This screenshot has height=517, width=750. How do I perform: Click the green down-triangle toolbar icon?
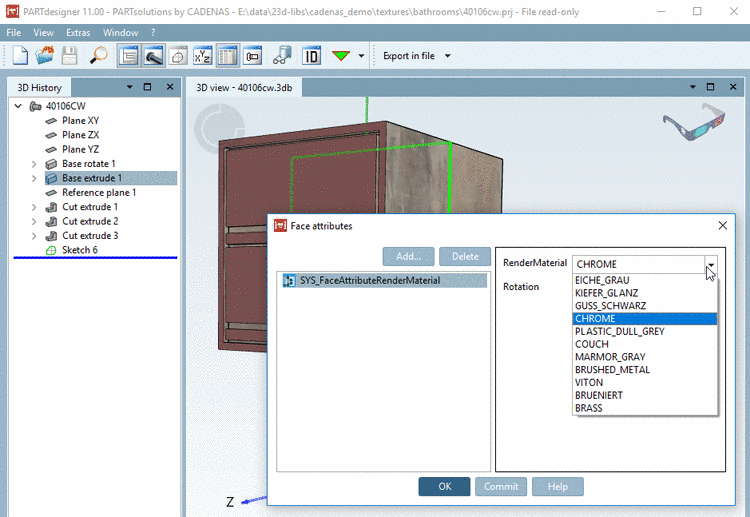point(342,56)
